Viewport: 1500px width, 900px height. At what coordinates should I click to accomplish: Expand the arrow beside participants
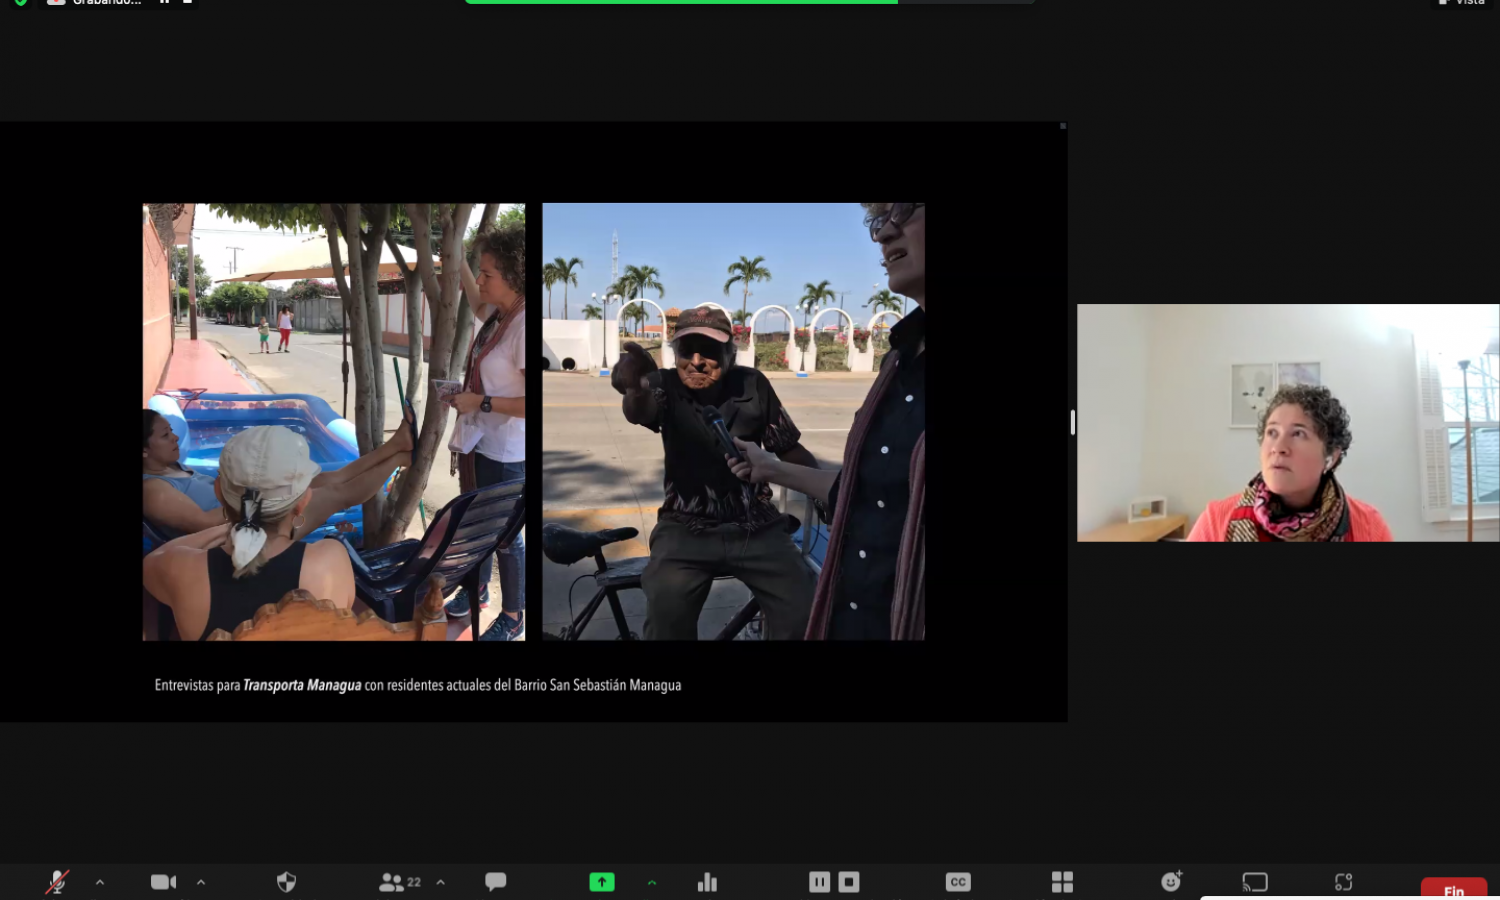441,881
